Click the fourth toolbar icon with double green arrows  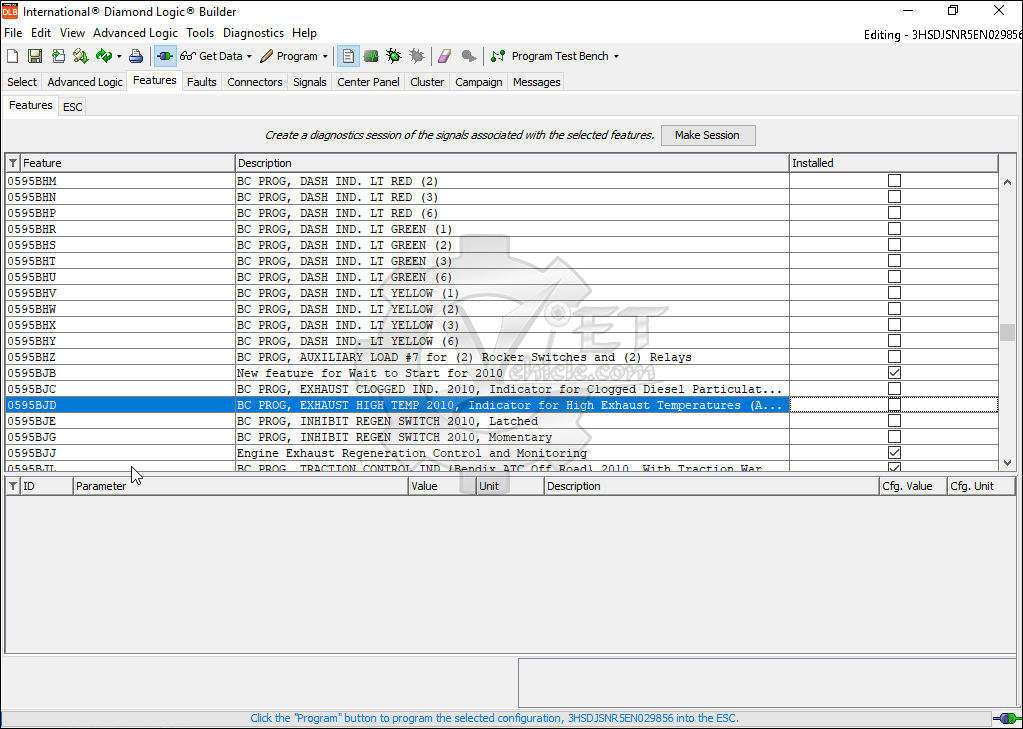(x=80, y=56)
